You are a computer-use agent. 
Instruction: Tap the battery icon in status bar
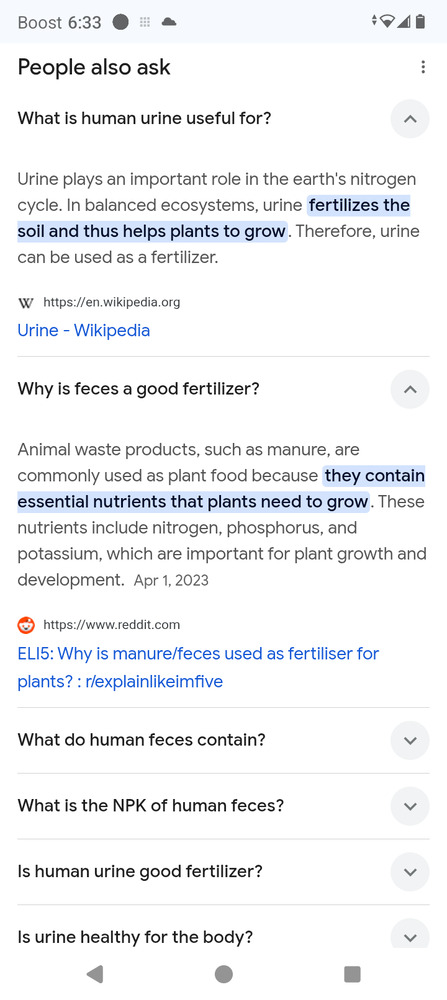click(x=420, y=22)
